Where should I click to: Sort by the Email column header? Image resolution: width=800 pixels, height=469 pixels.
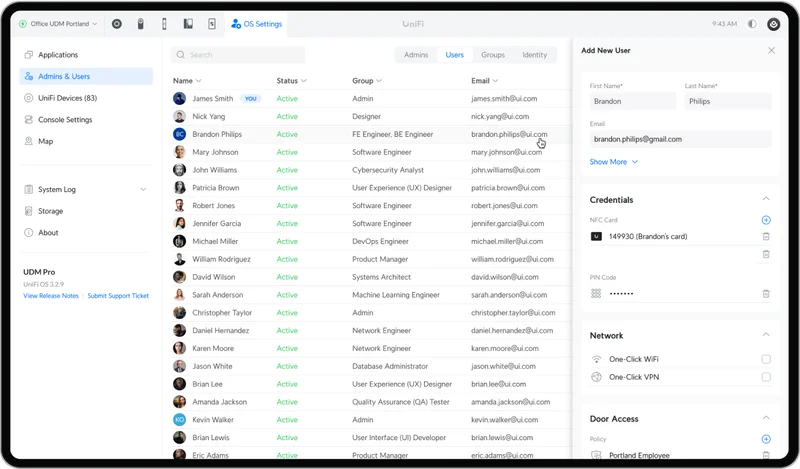(x=484, y=81)
